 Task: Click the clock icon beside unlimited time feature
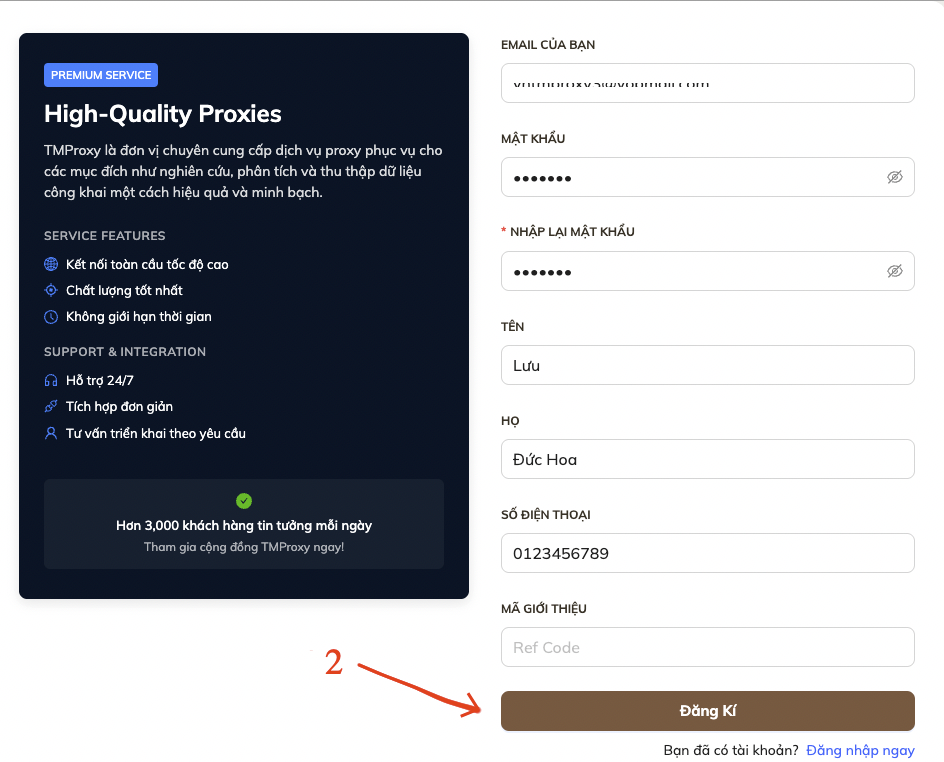pos(52,317)
